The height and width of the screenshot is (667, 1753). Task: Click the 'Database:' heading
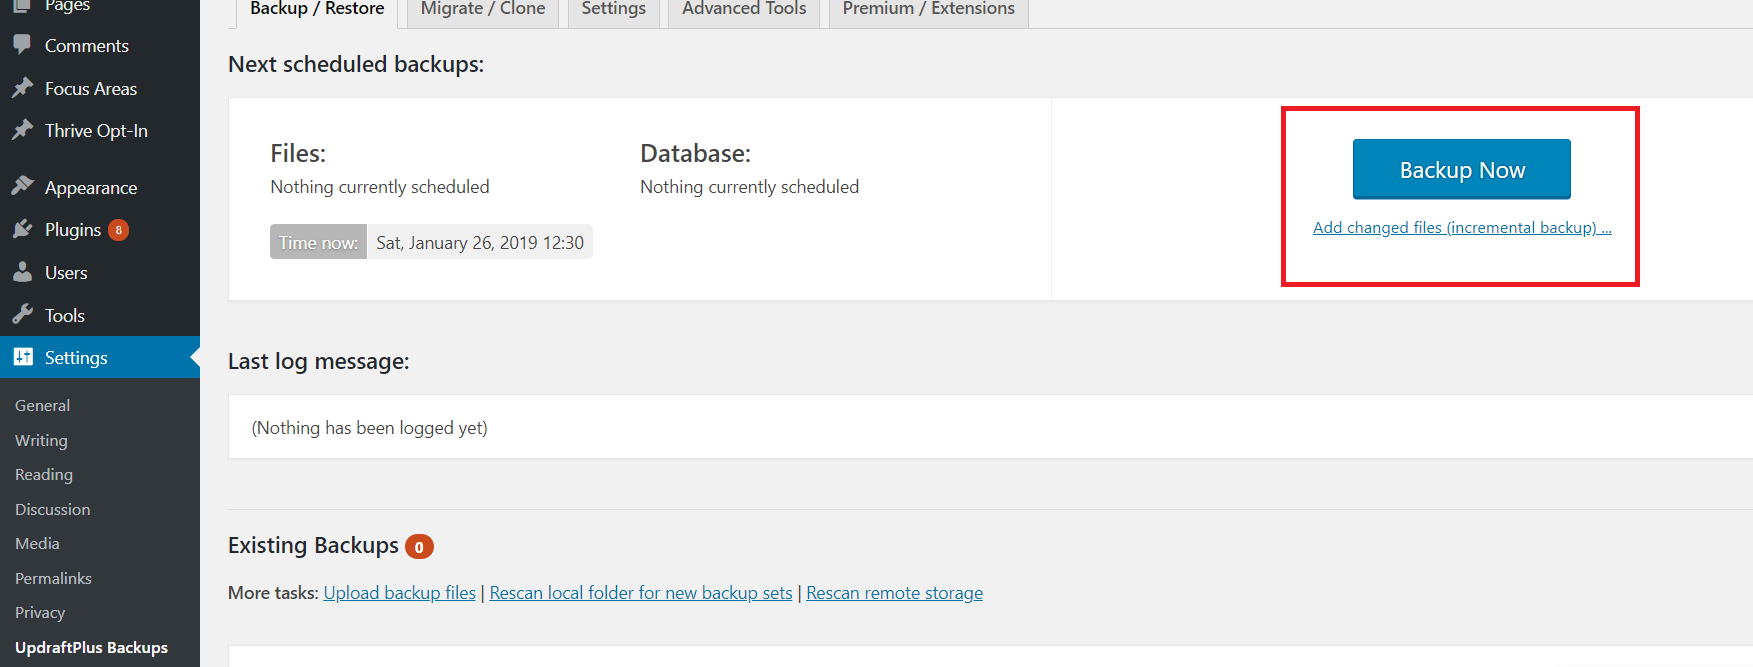695,153
